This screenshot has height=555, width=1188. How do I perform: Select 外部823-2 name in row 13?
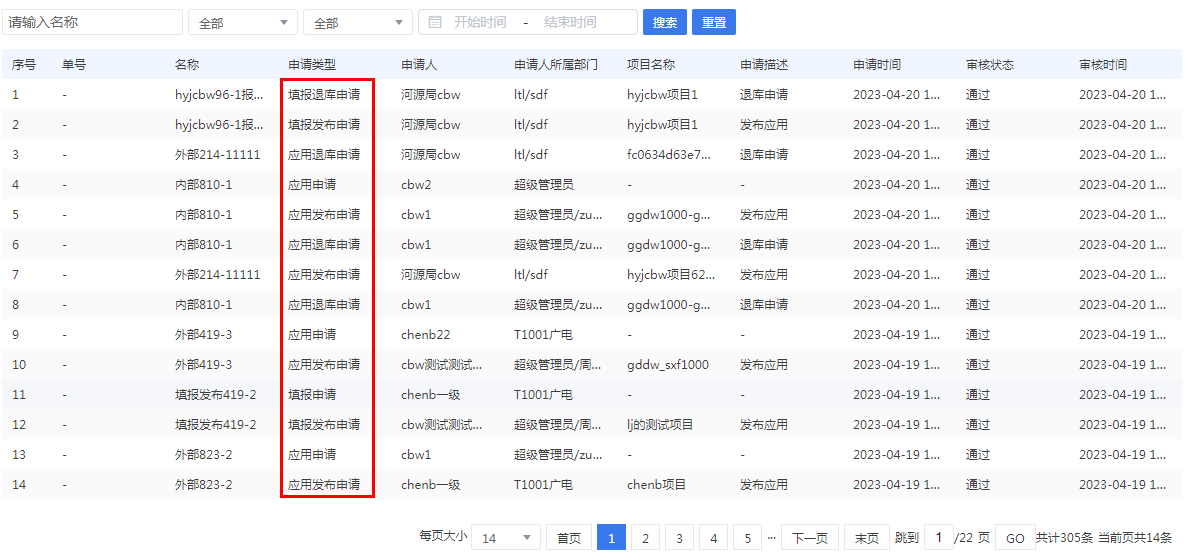tap(203, 454)
